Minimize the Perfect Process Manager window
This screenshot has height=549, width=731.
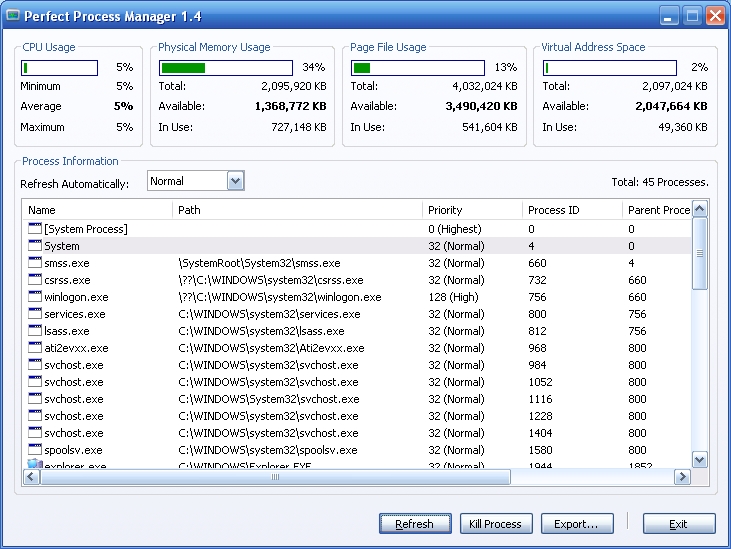click(668, 15)
